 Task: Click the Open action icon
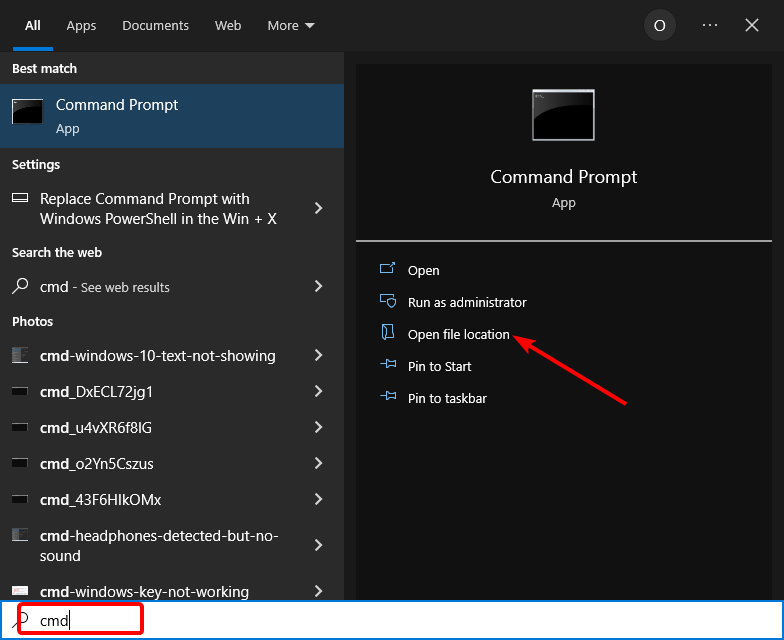coord(388,268)
